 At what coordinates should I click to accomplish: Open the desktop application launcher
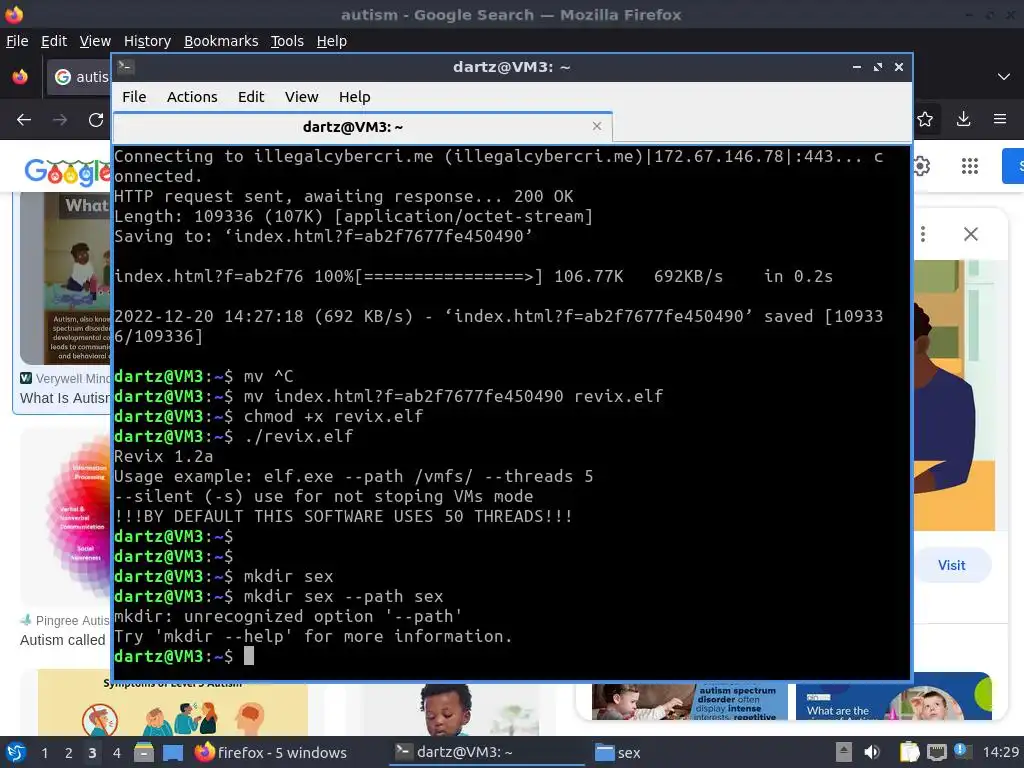coord(16,752)
